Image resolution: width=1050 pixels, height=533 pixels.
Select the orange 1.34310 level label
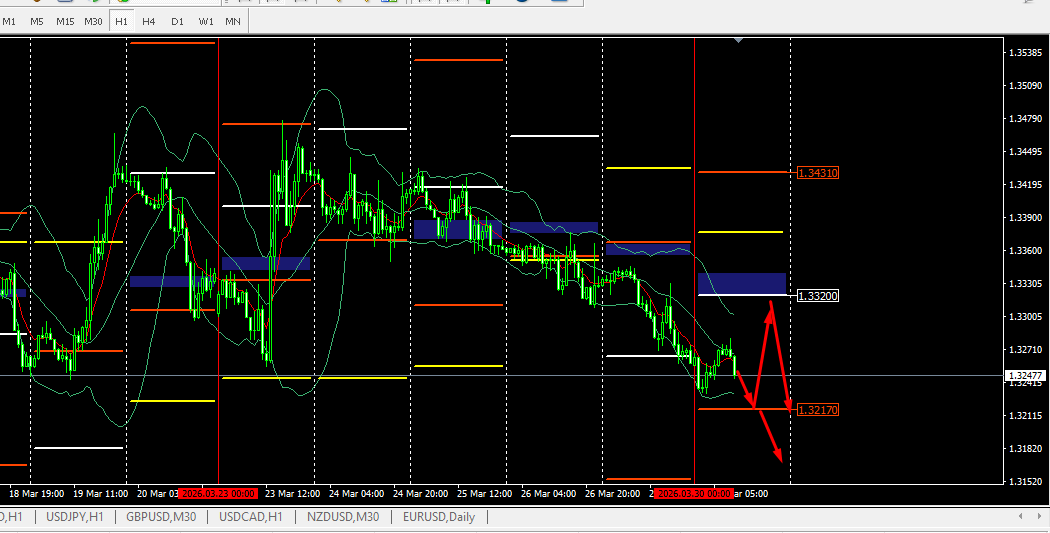818,173
